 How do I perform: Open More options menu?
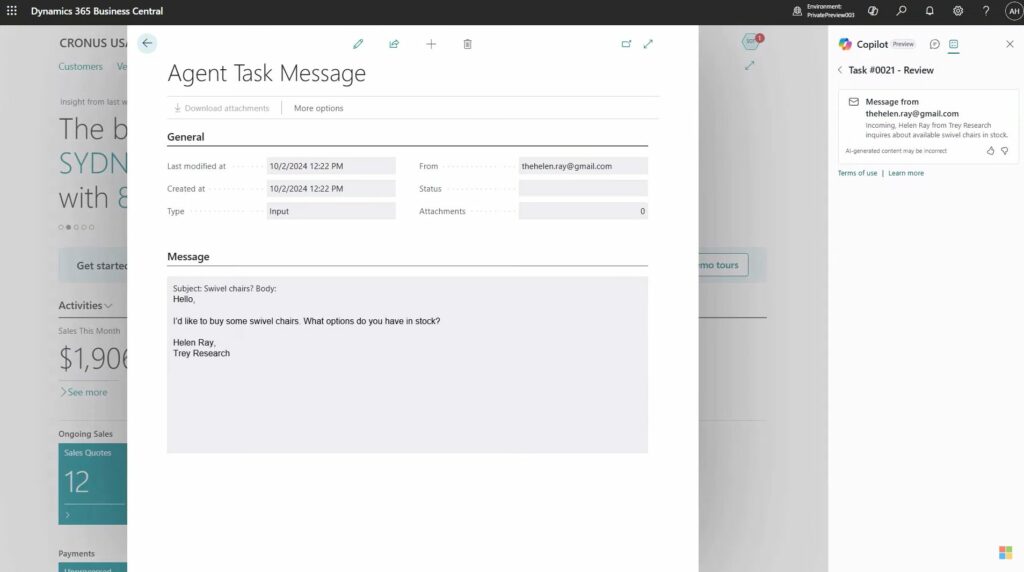(318, 108)
